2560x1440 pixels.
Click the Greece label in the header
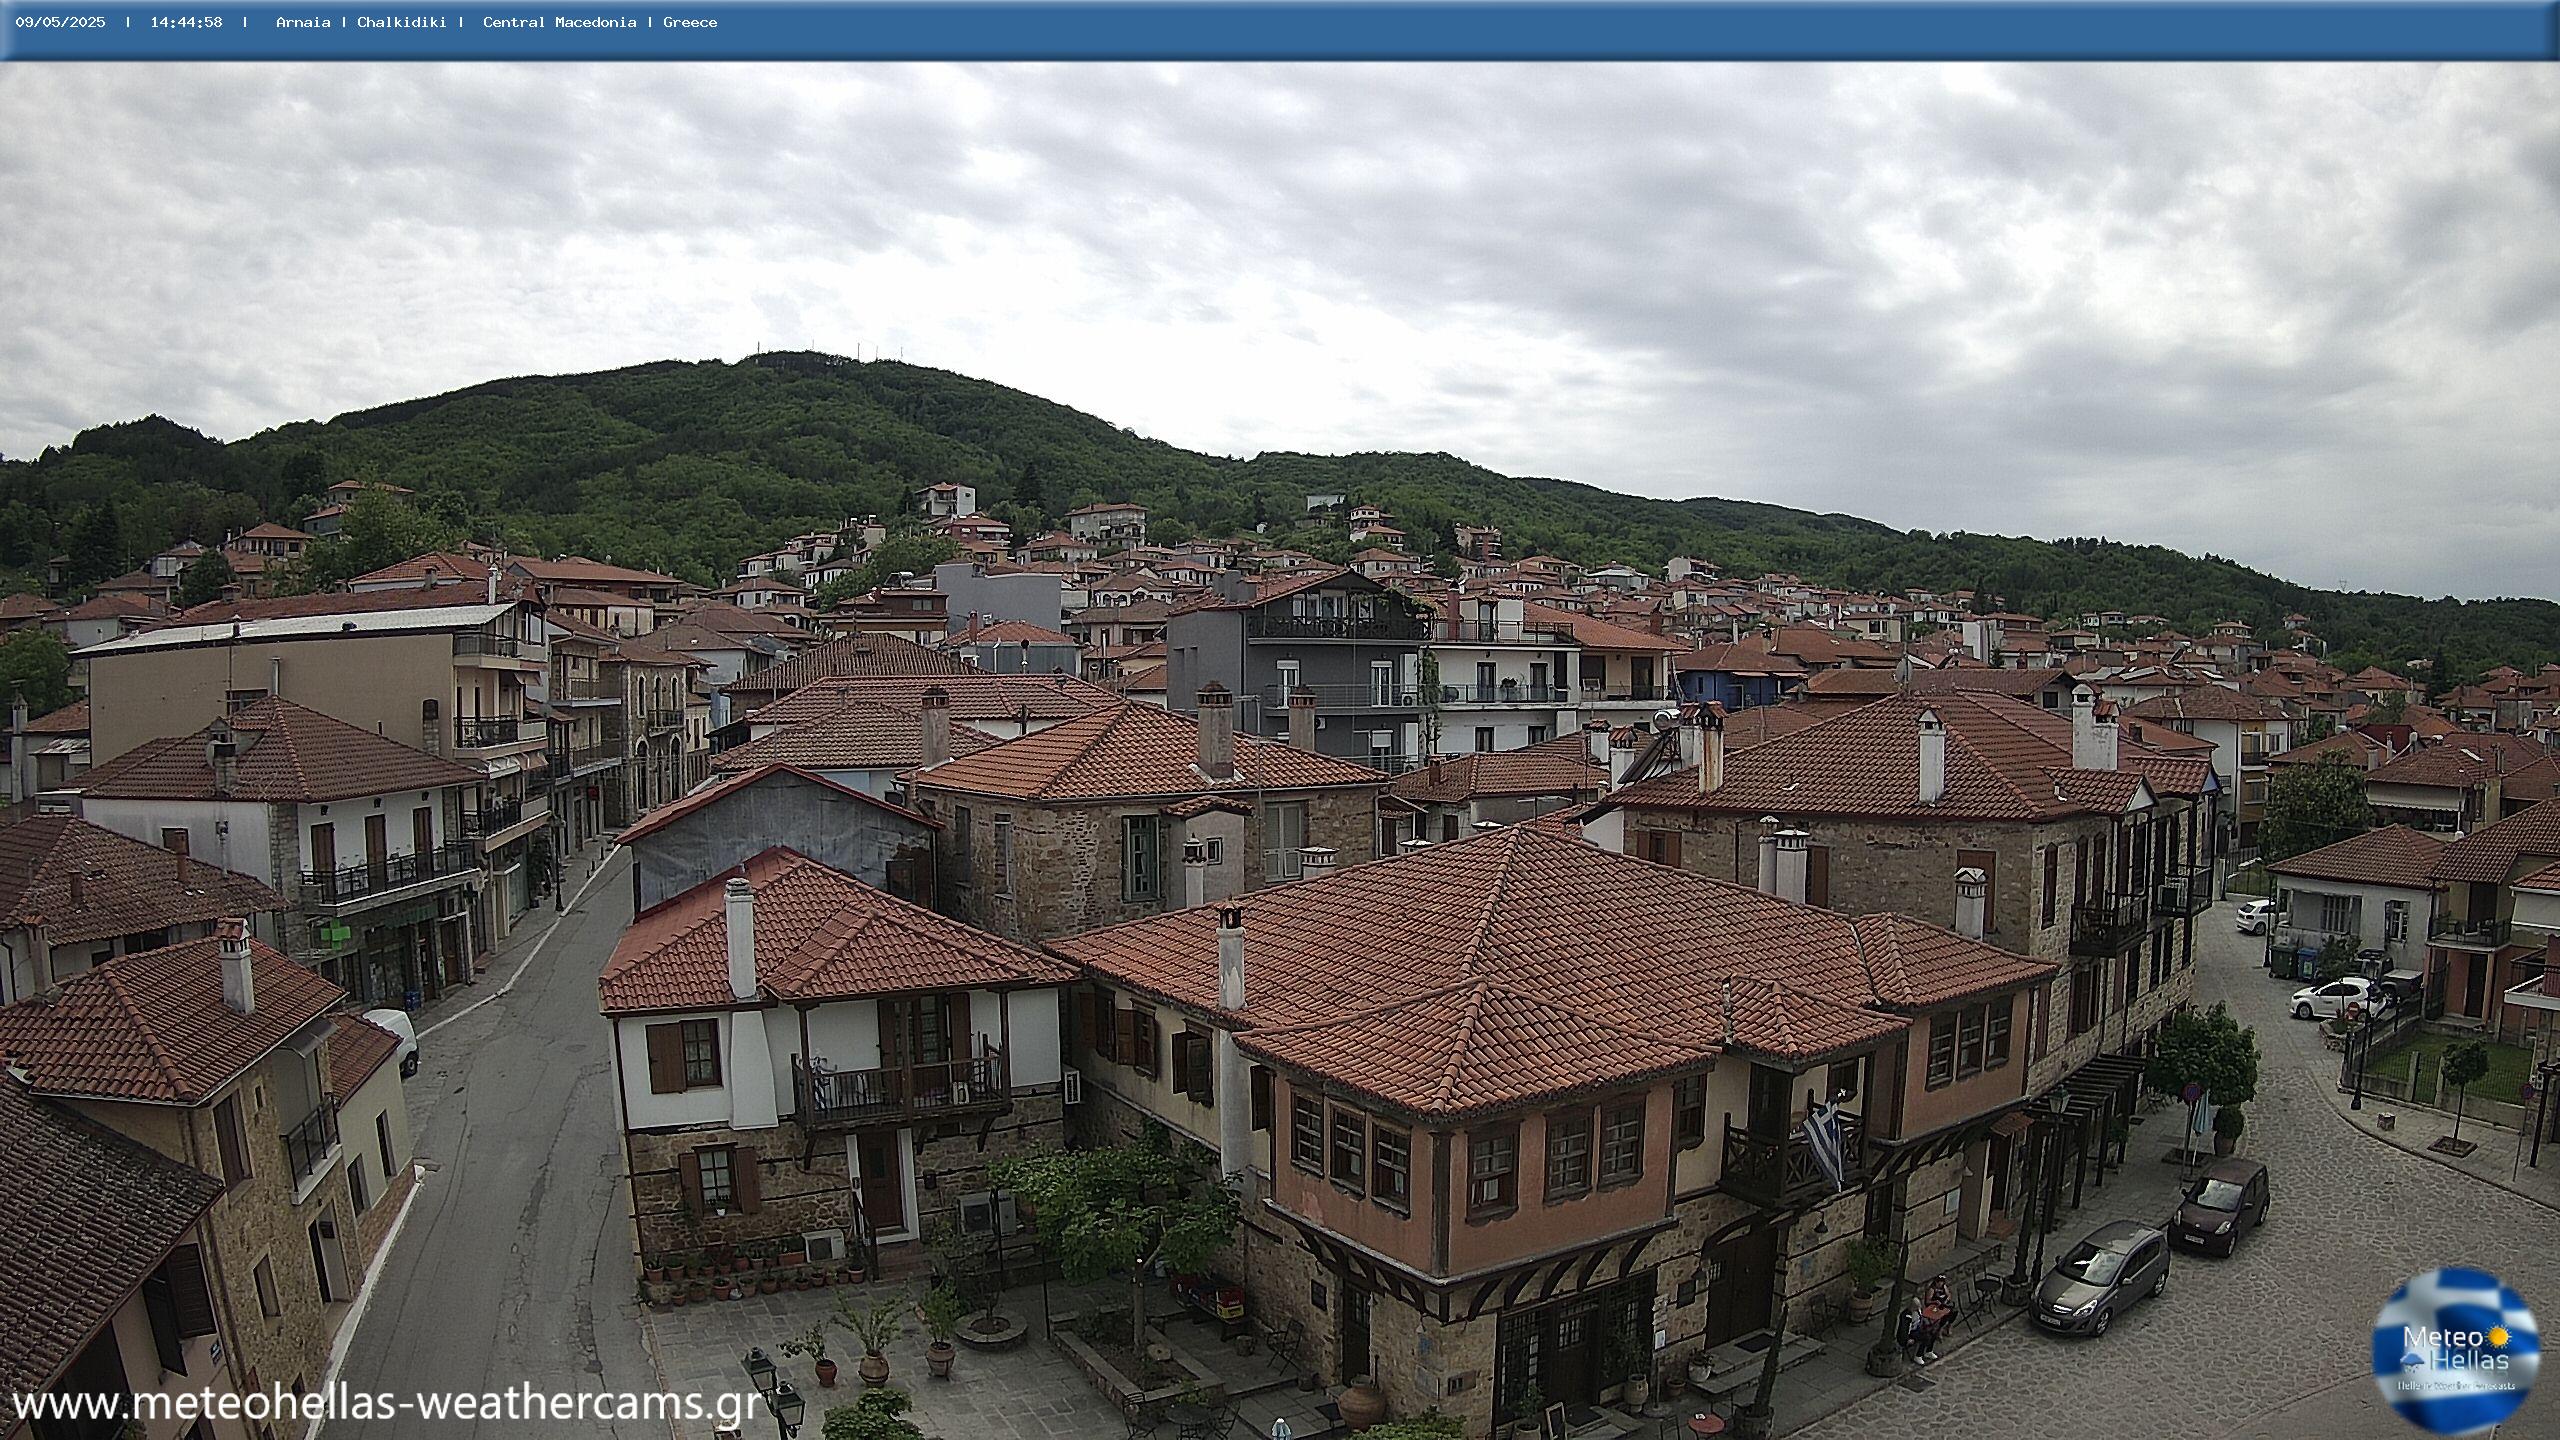tap(690, 22)
